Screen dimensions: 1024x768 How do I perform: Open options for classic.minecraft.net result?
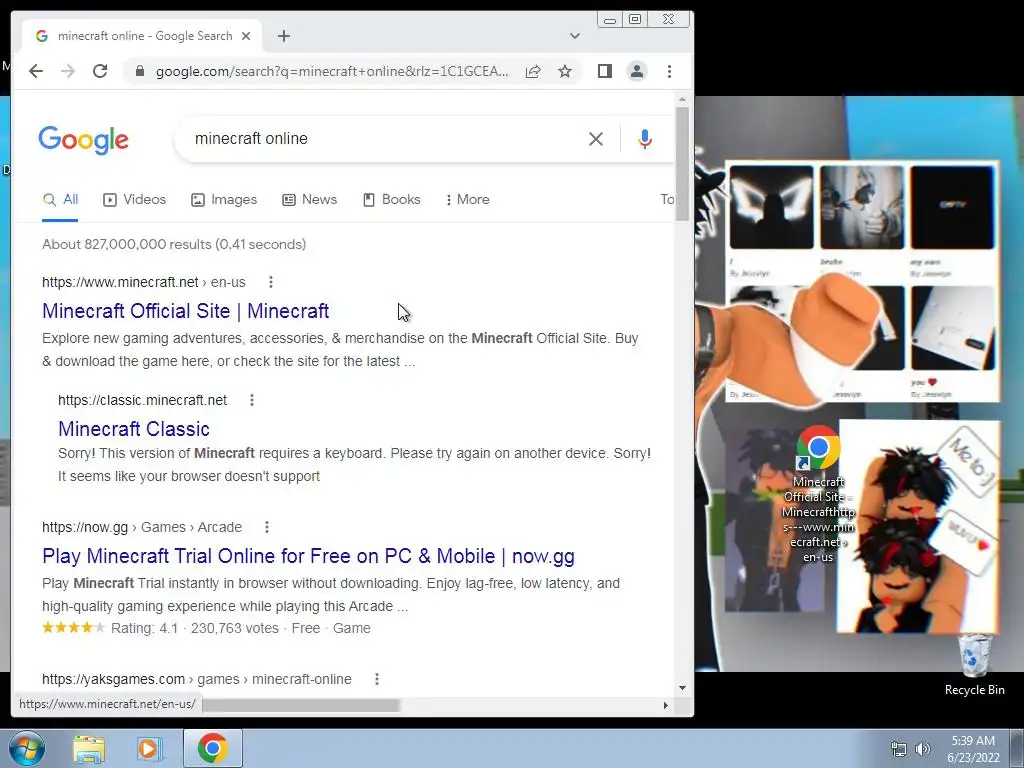[x=252, y=400]
